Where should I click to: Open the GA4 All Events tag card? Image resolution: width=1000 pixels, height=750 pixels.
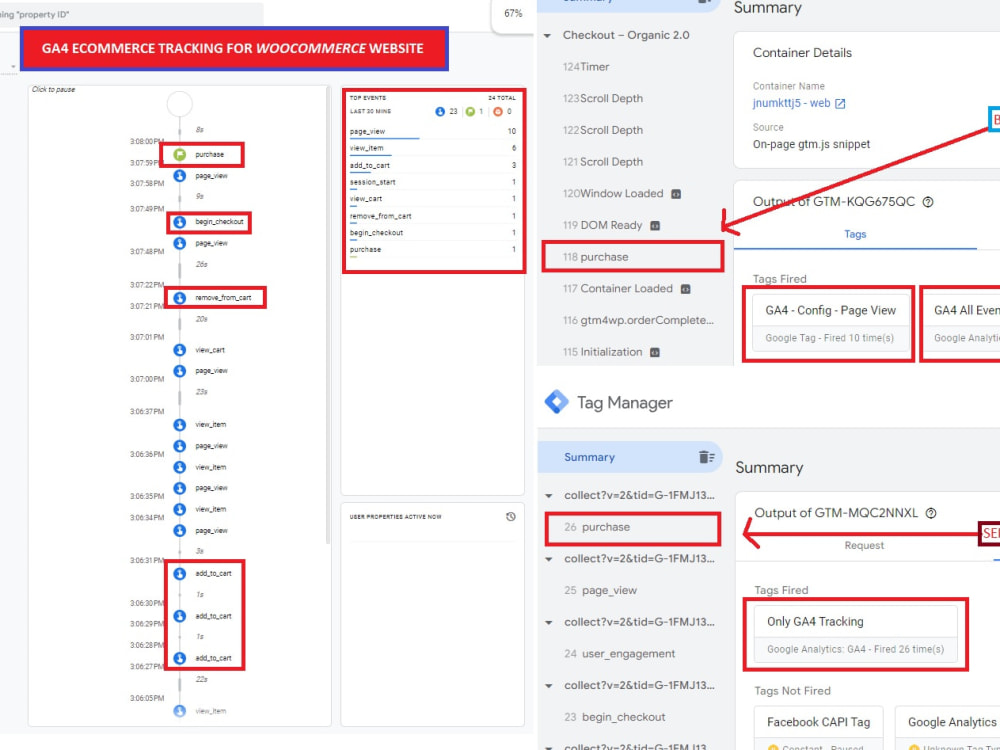pyautogui.click(x=963, y=324)
